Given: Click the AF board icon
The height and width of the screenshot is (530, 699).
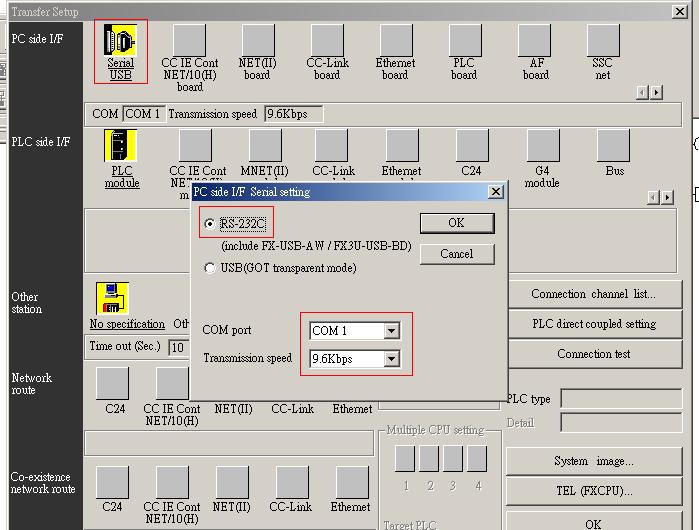Looking at the screenshot, I should (535, 41).
